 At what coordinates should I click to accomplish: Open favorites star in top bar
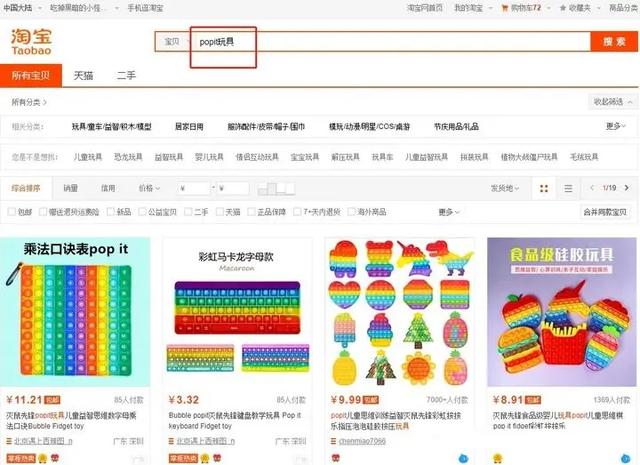pos(563,8)
